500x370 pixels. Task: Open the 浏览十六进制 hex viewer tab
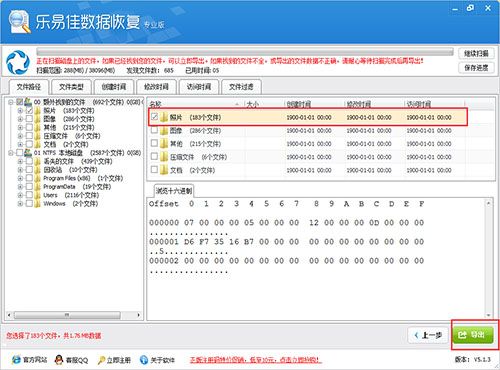(174, 191)
